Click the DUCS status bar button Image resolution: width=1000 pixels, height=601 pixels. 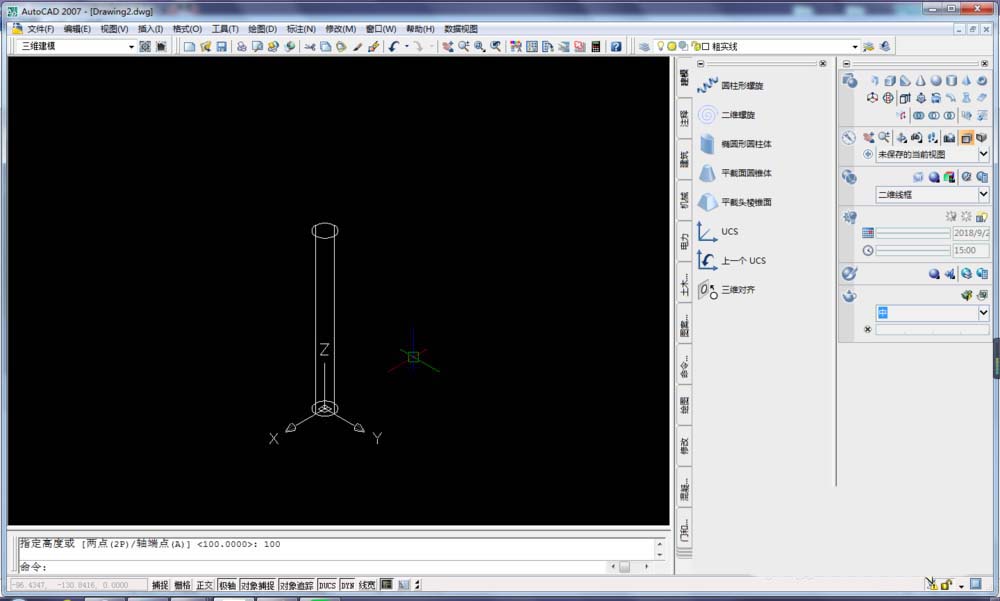(326, 585)
